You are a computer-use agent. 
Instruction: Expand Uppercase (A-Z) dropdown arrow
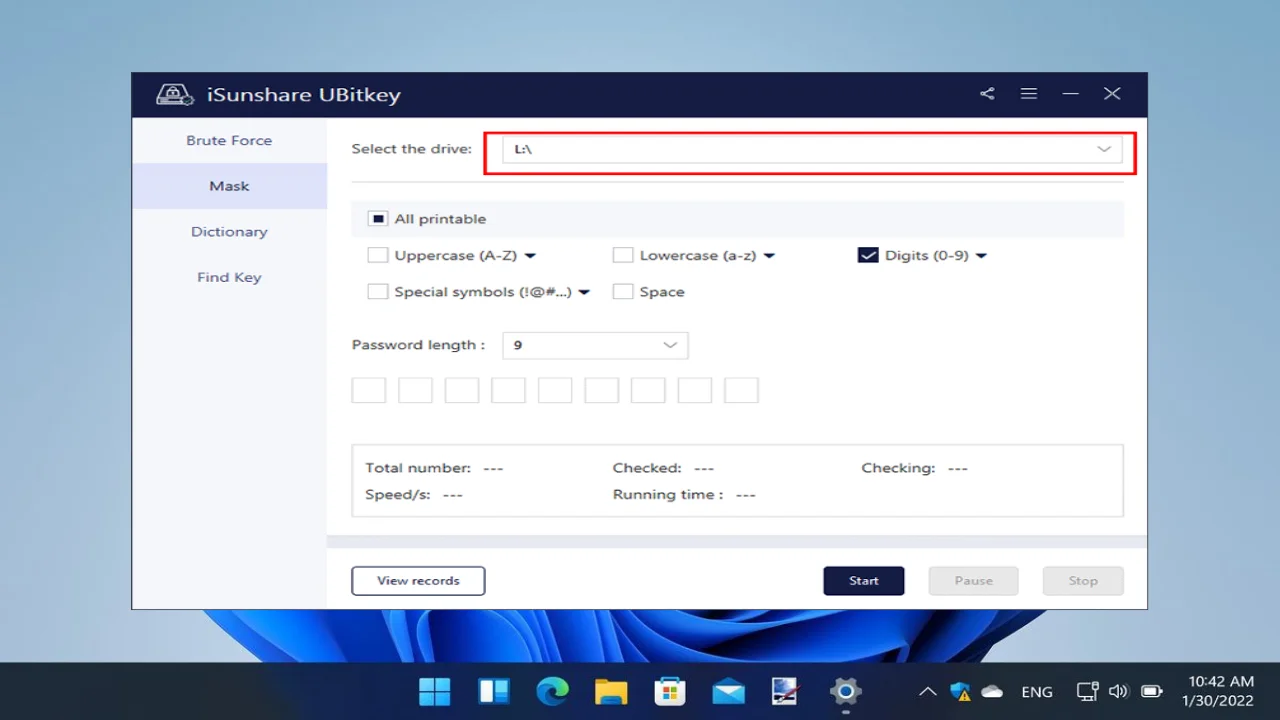(x=530, y=256)
